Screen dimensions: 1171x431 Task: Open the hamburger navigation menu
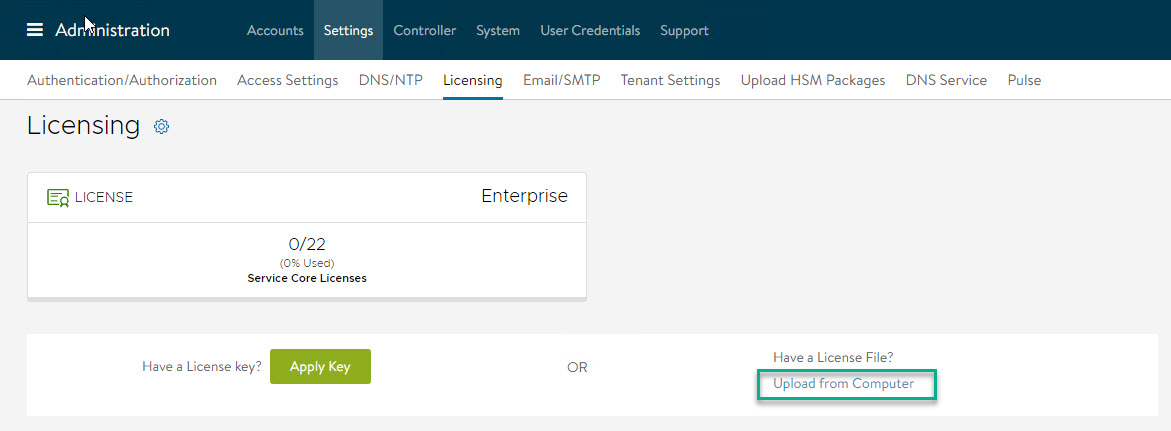point(35,30)
